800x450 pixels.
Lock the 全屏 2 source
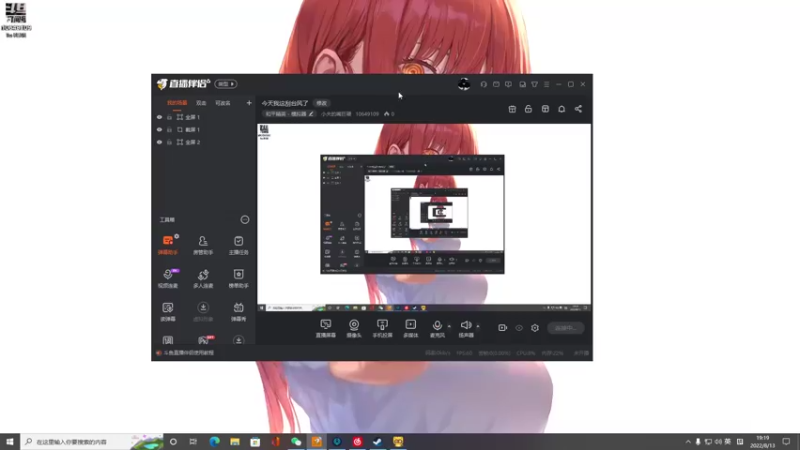pyautogui.click(x=169, y=142)
